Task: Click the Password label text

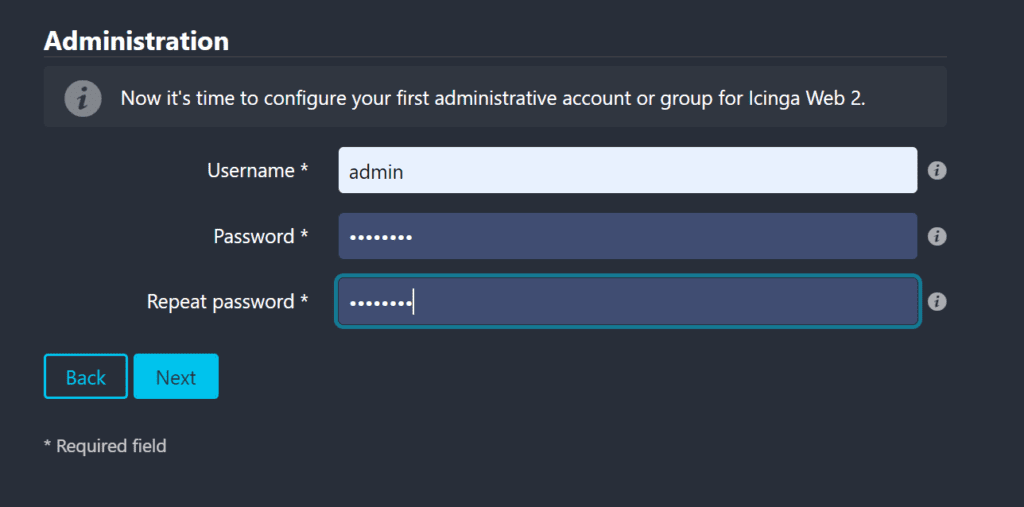Action: pyautogui.click(x=253, y=237)
